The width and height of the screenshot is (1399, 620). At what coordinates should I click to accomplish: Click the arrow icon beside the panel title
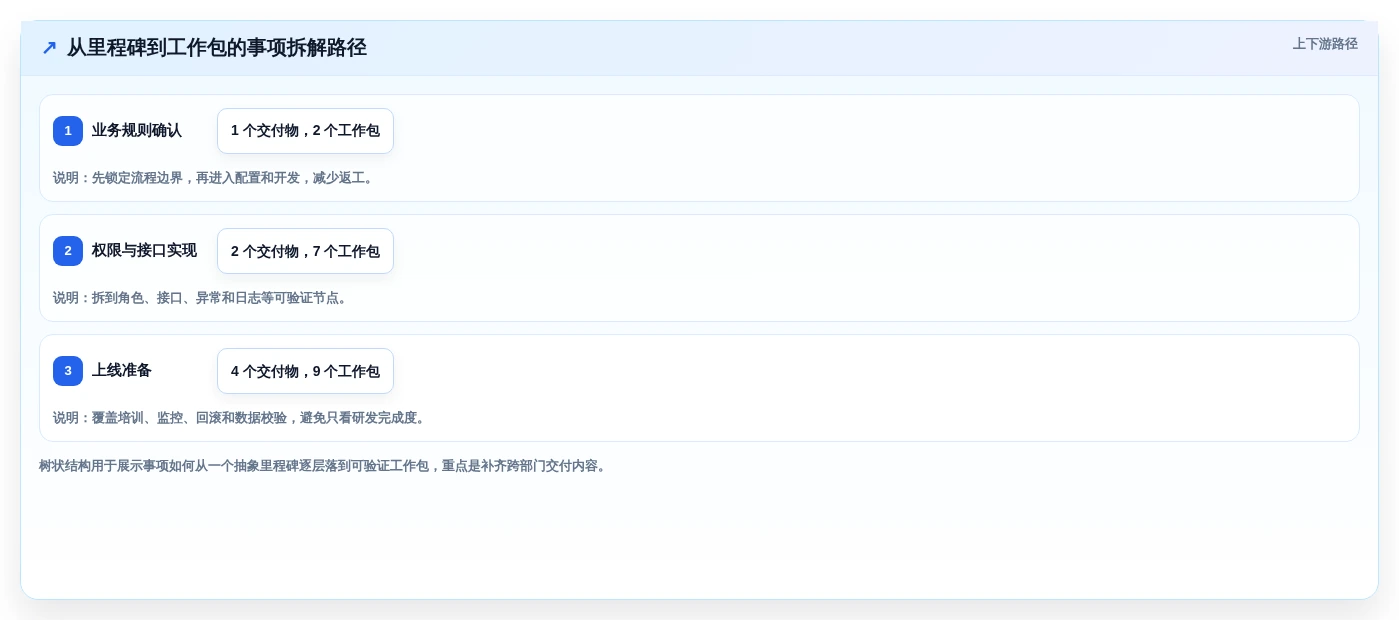(49, 48)
